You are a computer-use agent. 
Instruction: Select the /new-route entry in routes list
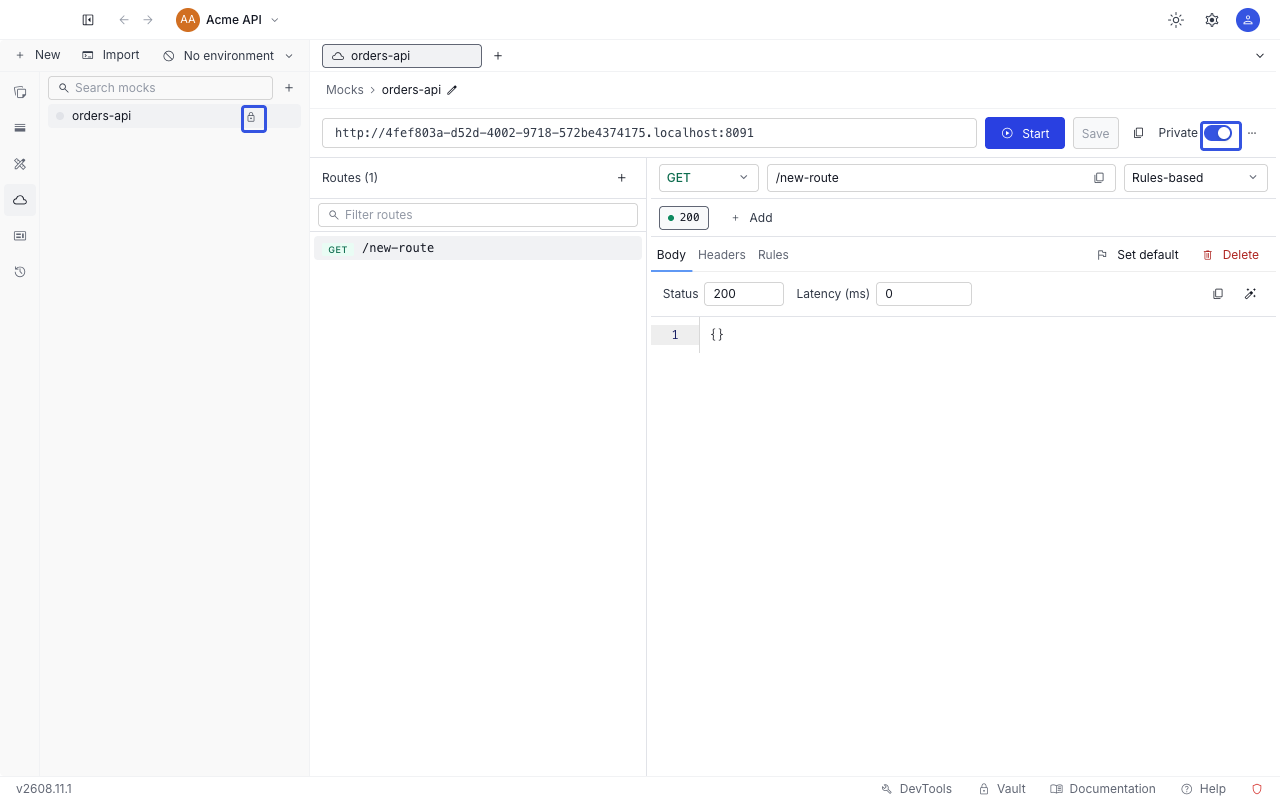coord(478,248)
